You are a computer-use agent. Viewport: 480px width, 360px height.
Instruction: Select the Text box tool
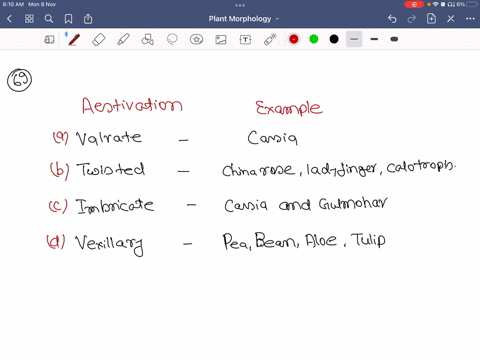tap(245, 40)
